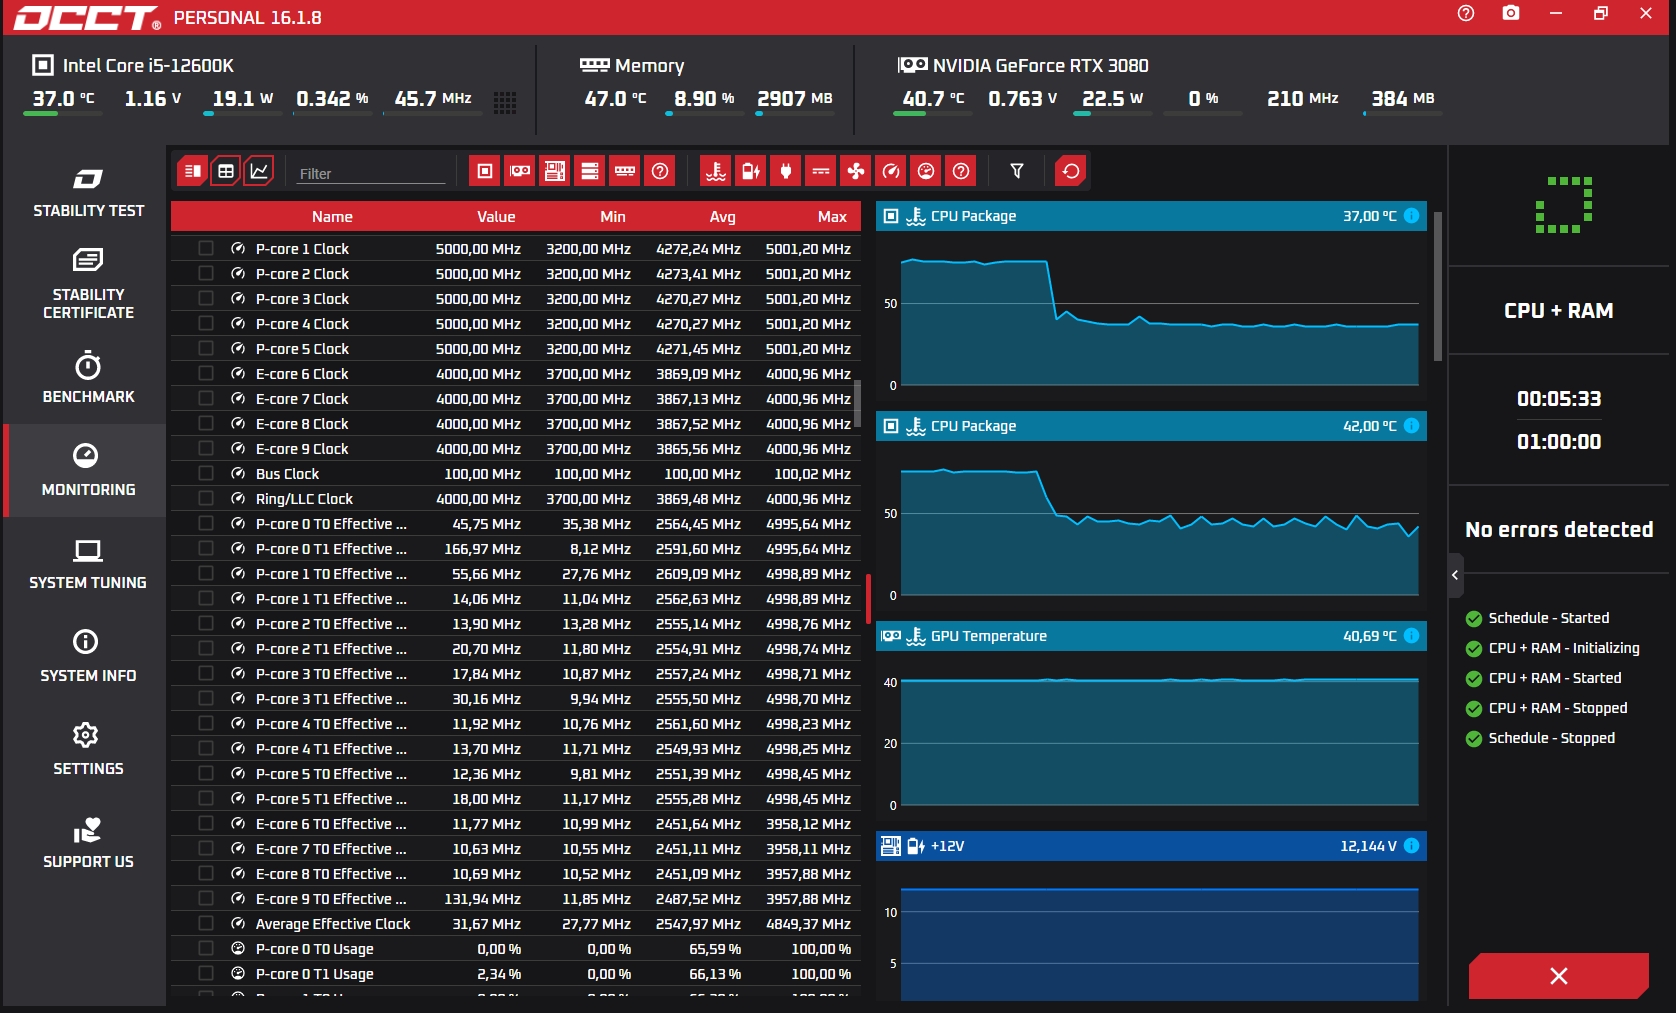Sort table by Name column header
Viewport: 1676px width, 1013px height.
[x=332, y=216]
